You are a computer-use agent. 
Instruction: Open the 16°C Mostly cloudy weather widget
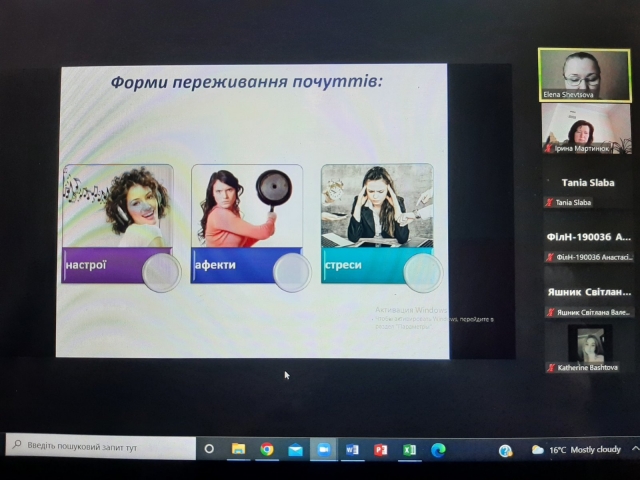pos(576,450)
